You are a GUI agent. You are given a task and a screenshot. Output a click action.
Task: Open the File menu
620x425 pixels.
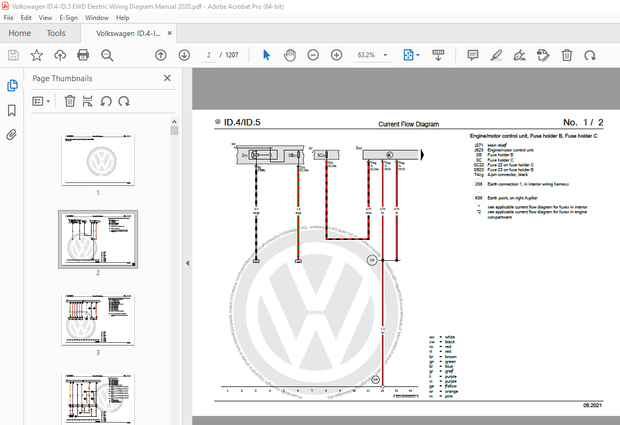[8, 18]
